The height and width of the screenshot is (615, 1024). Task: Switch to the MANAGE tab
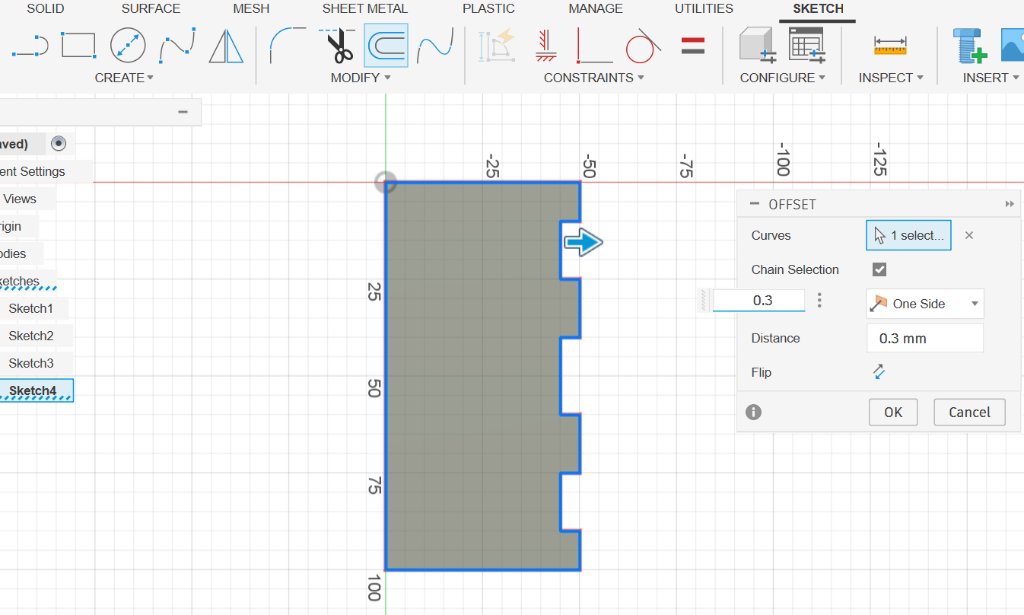[x=596, y=8]
